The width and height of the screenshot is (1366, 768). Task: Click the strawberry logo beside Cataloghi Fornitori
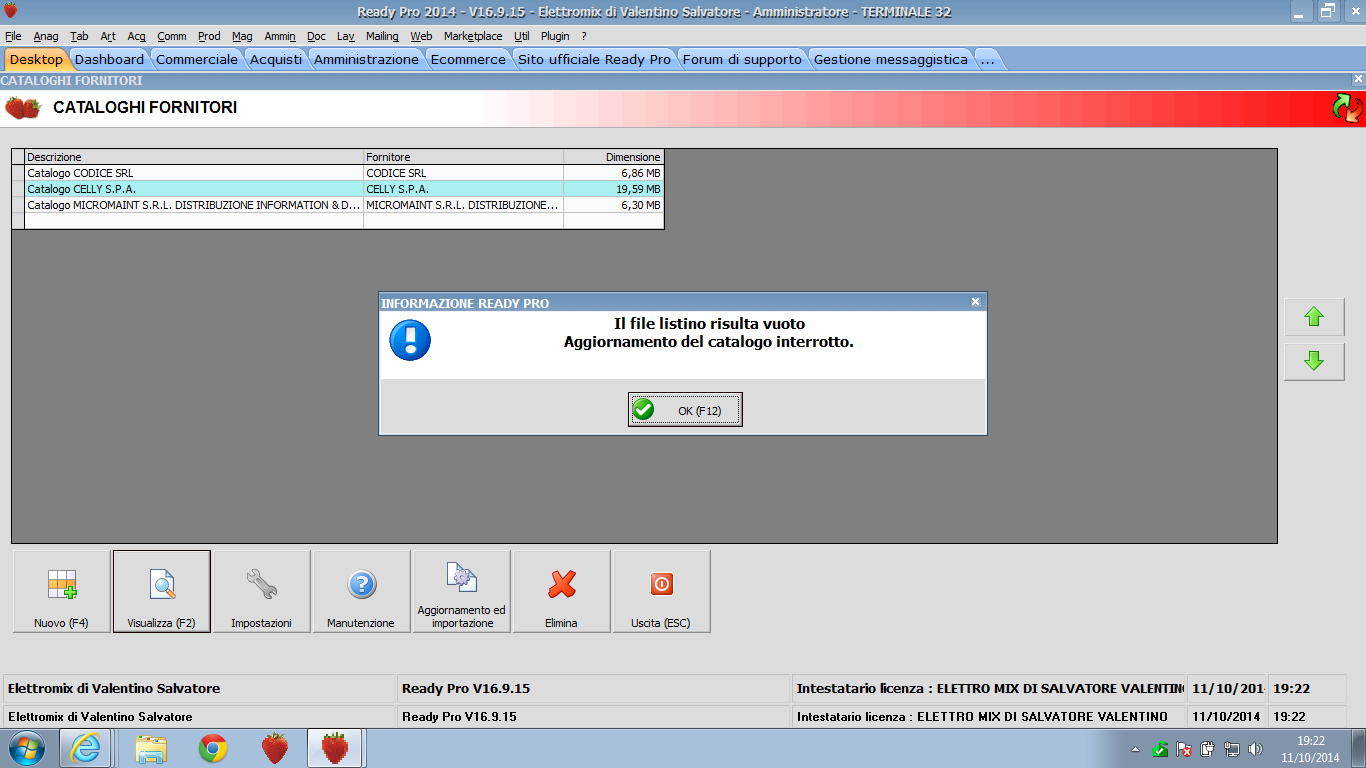click(x=23, y=107)
